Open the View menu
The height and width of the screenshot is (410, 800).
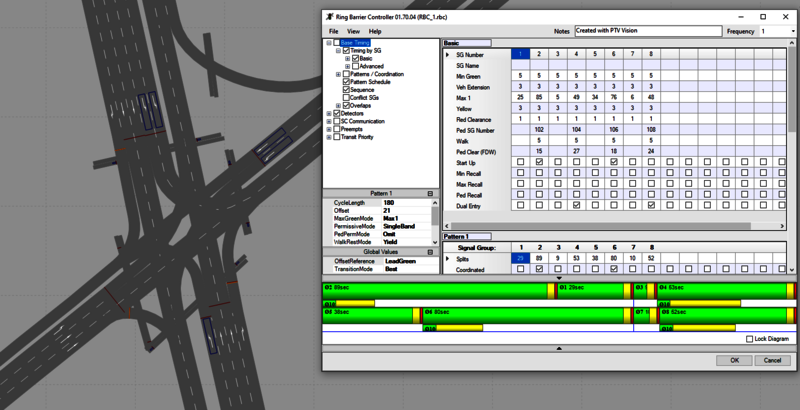[x=354, y=31]
